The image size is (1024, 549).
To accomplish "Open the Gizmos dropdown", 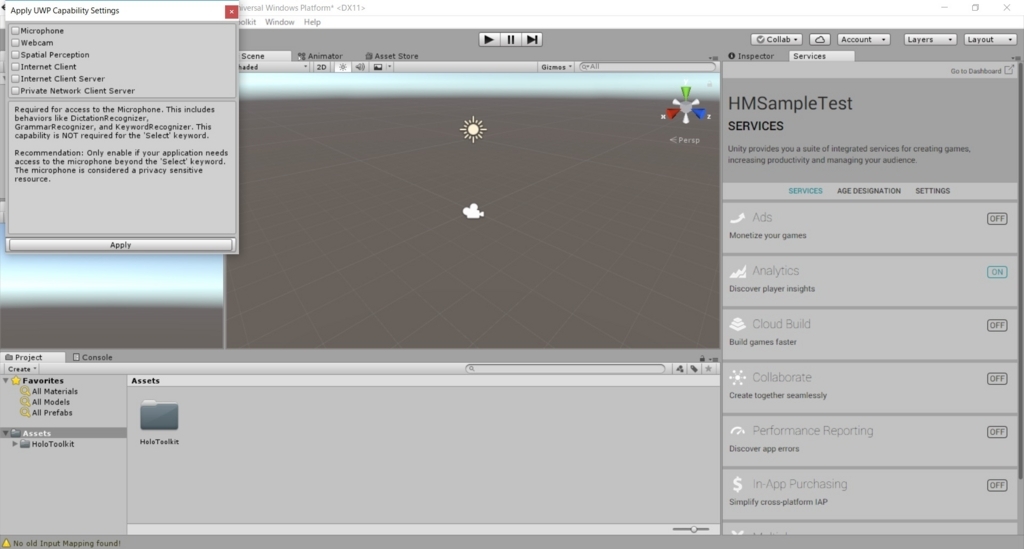I will click(556, 67).
